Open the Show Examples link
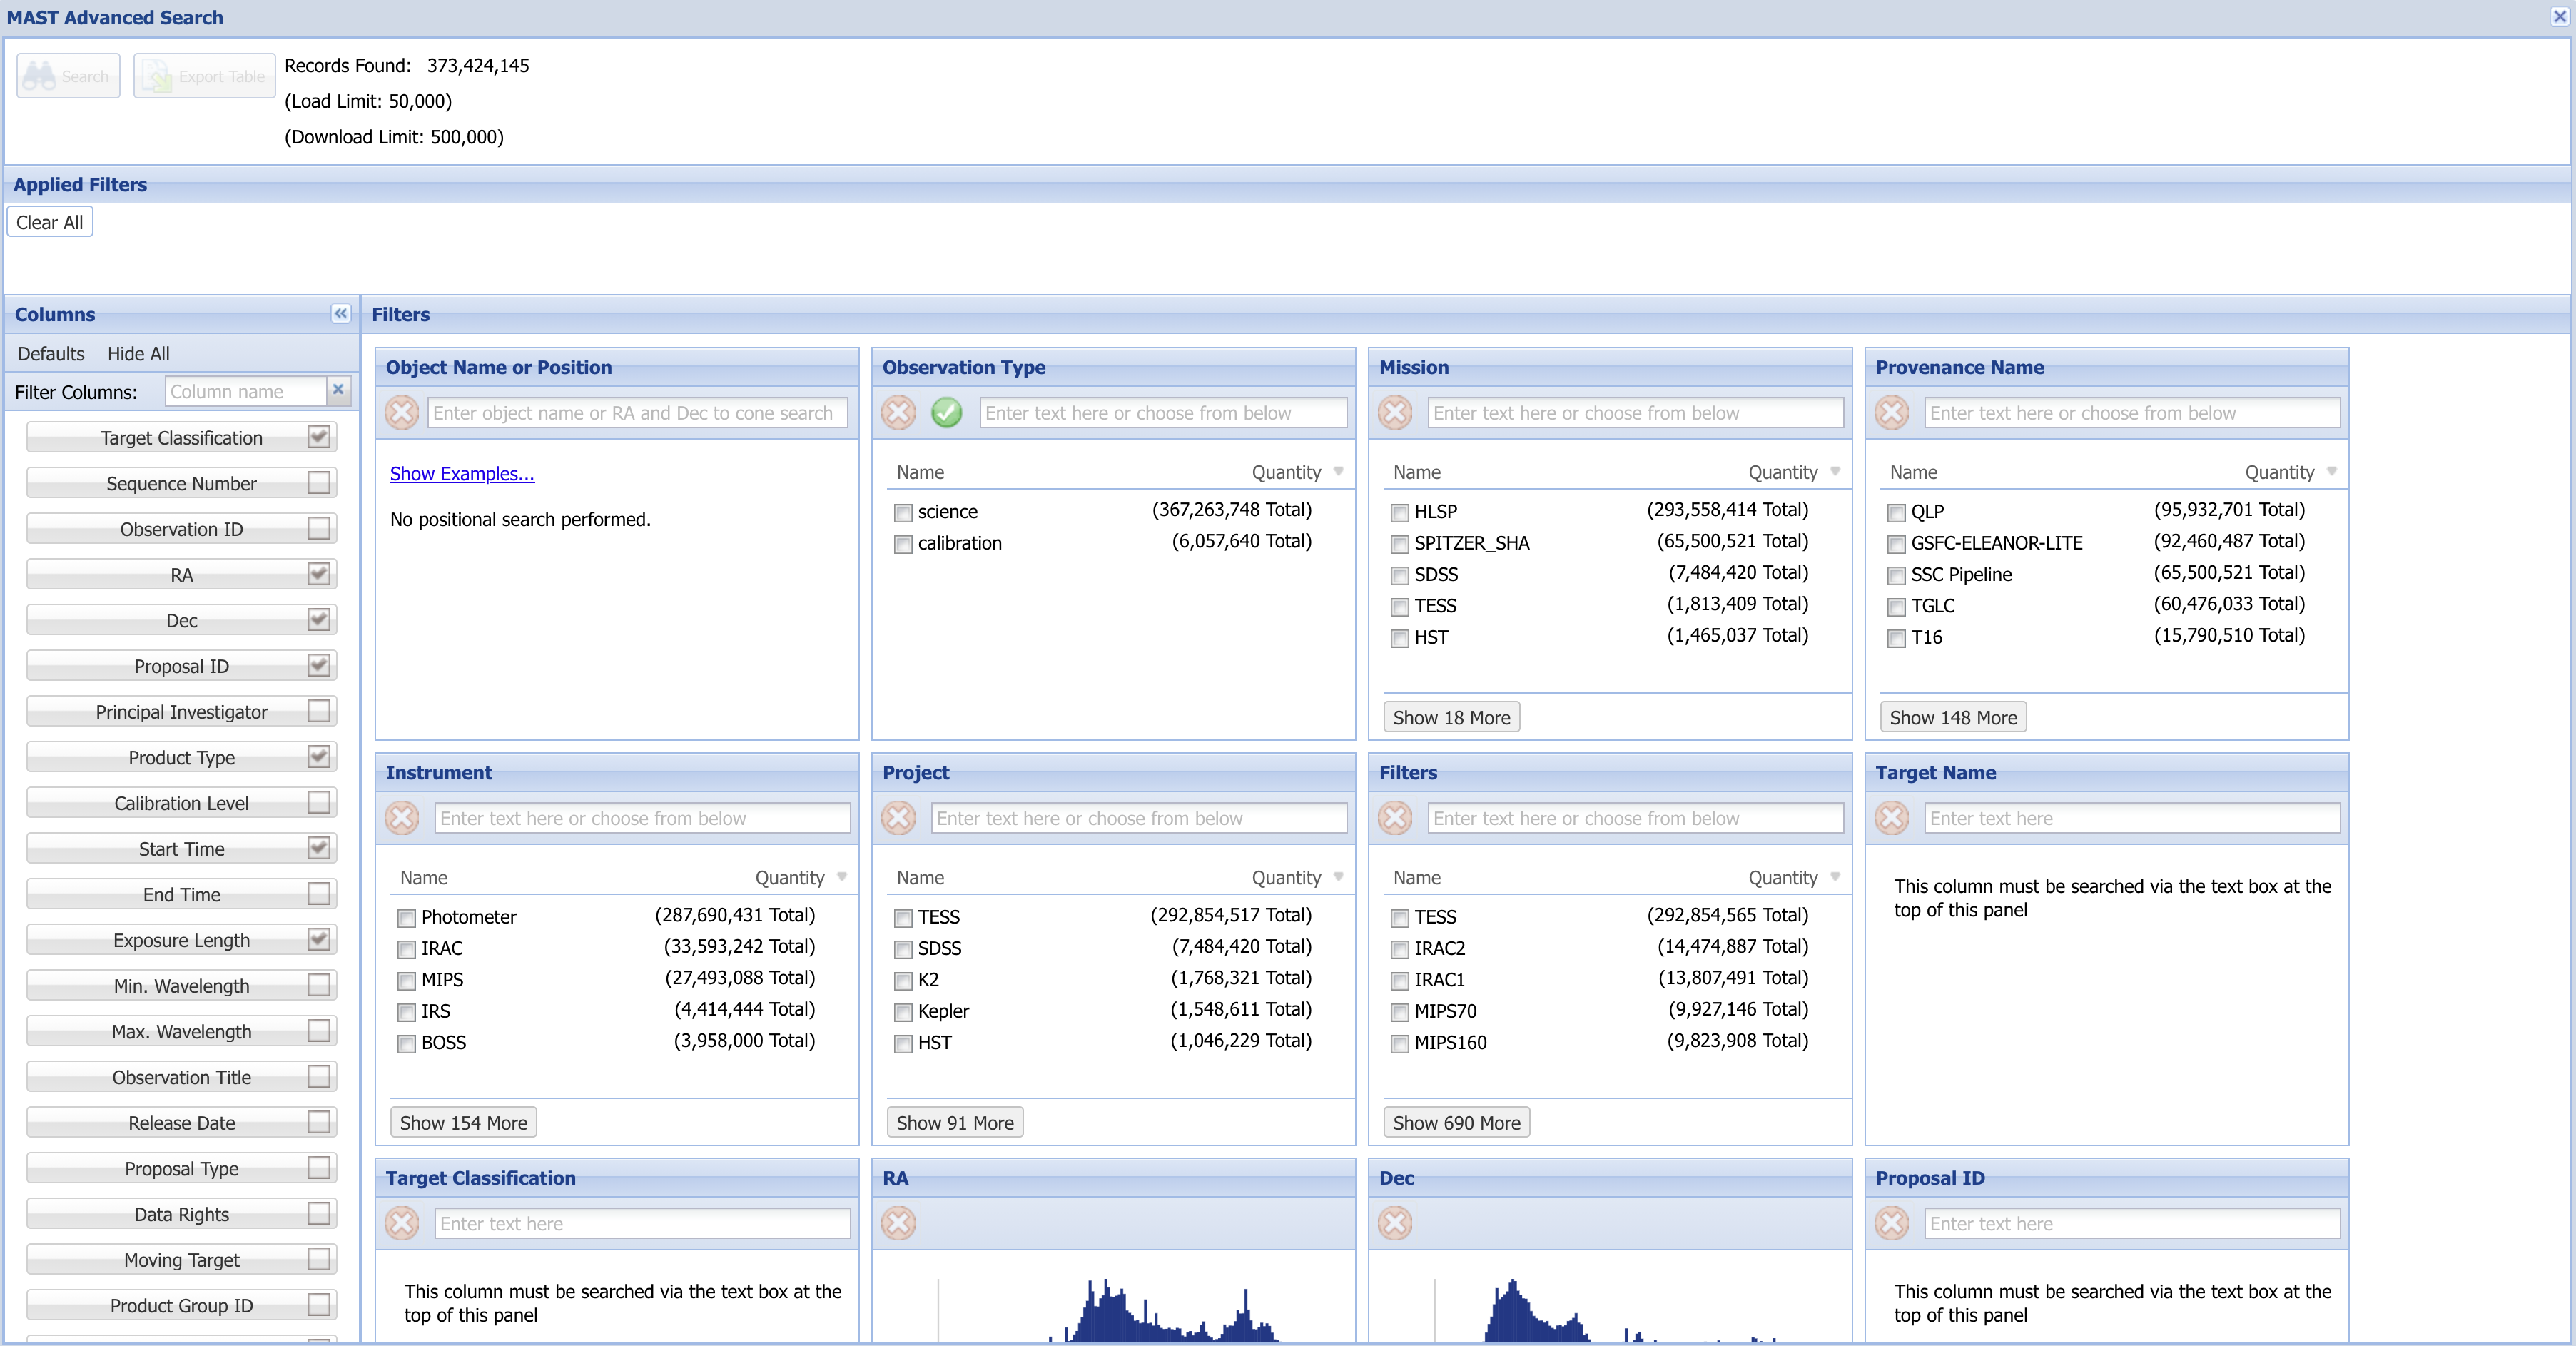Image resolution: width=2576 pixels, height=1346 pixels. (x=461, y=473)
